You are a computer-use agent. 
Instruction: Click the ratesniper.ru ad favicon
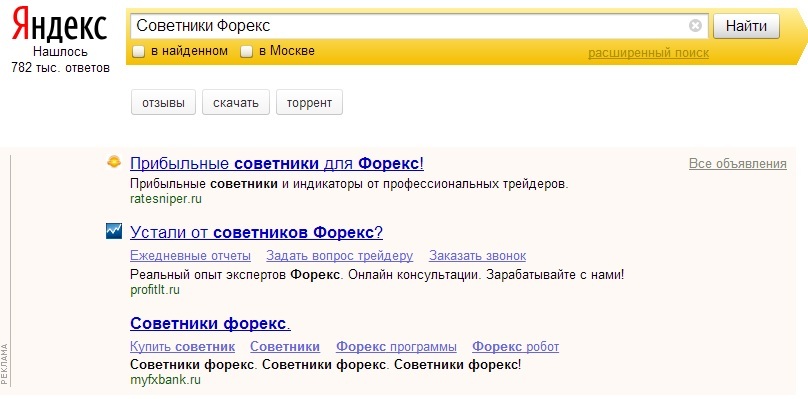[x=114, y=163]
